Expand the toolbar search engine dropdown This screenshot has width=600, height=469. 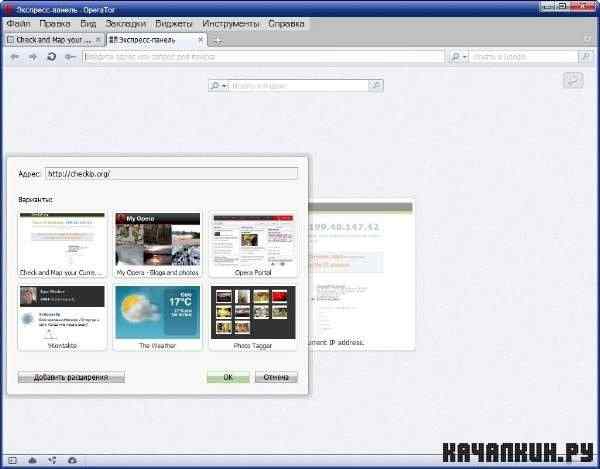point(458,57)
